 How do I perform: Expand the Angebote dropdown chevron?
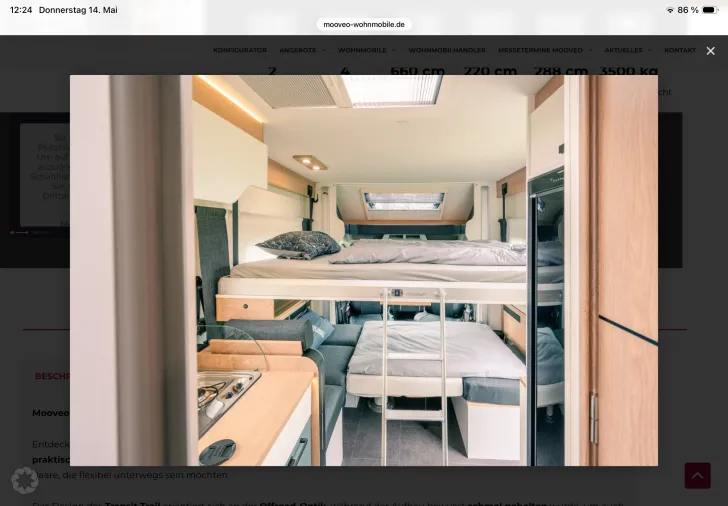pos(324,50)
